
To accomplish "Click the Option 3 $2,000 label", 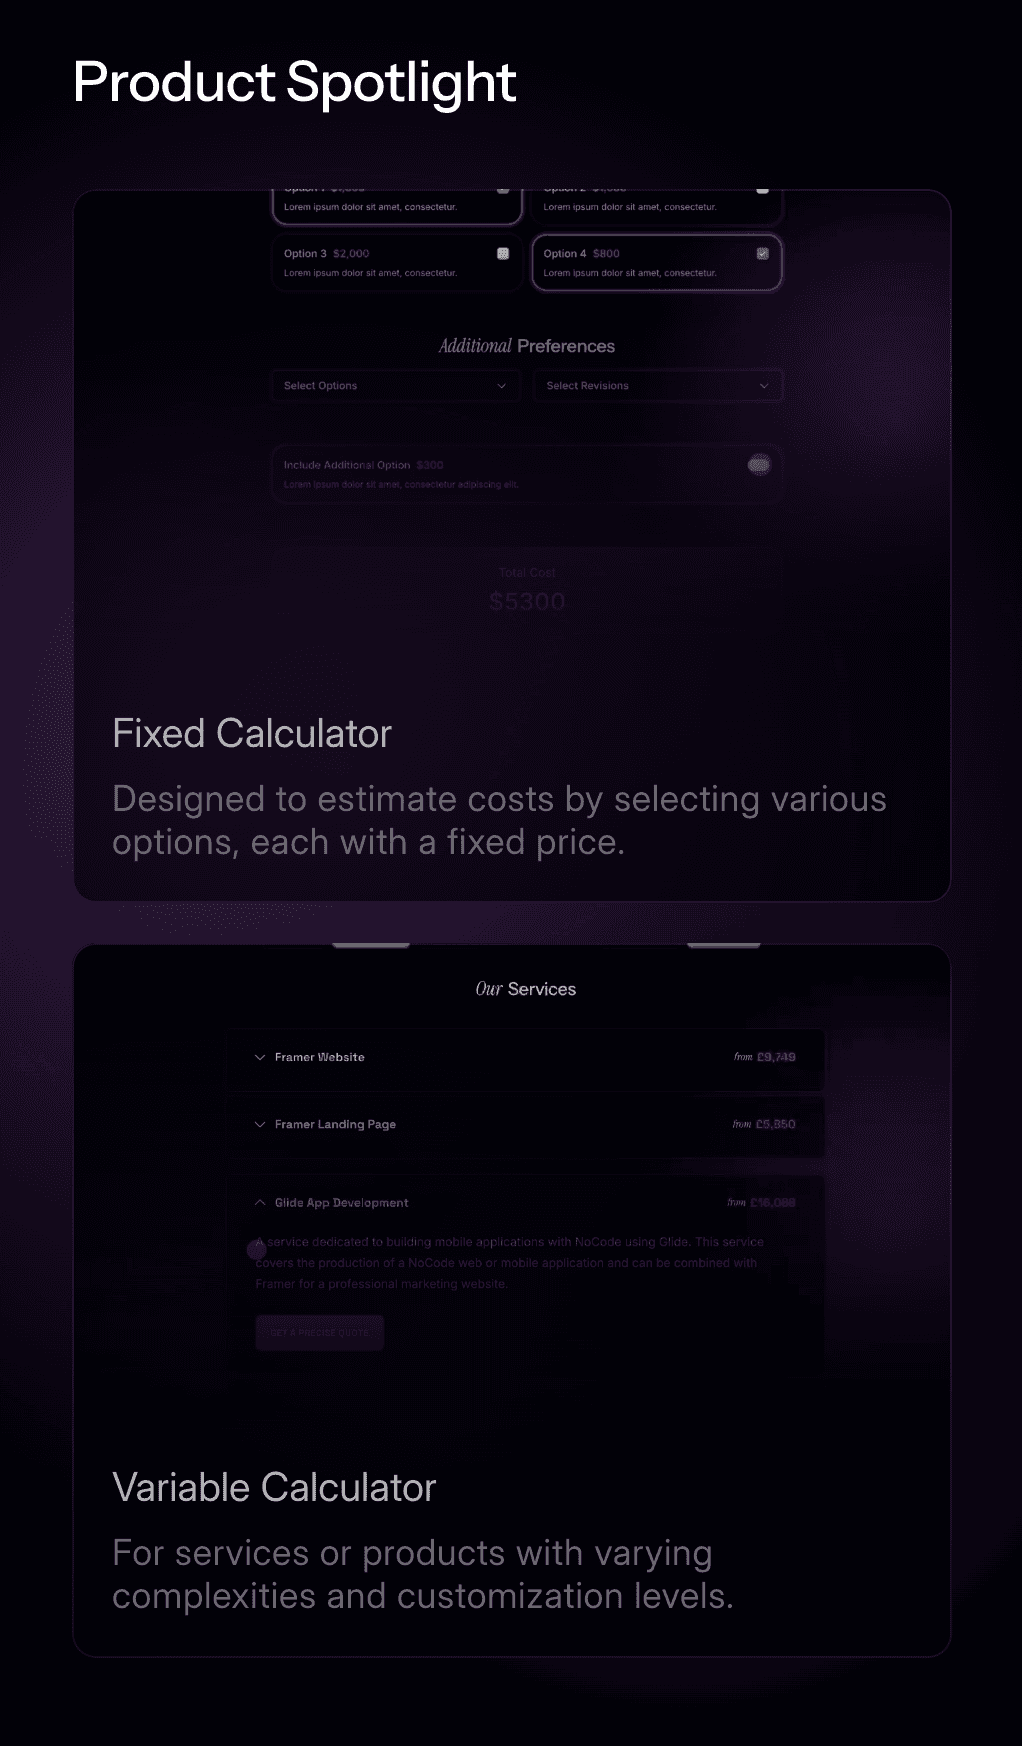I will [326, 254].
